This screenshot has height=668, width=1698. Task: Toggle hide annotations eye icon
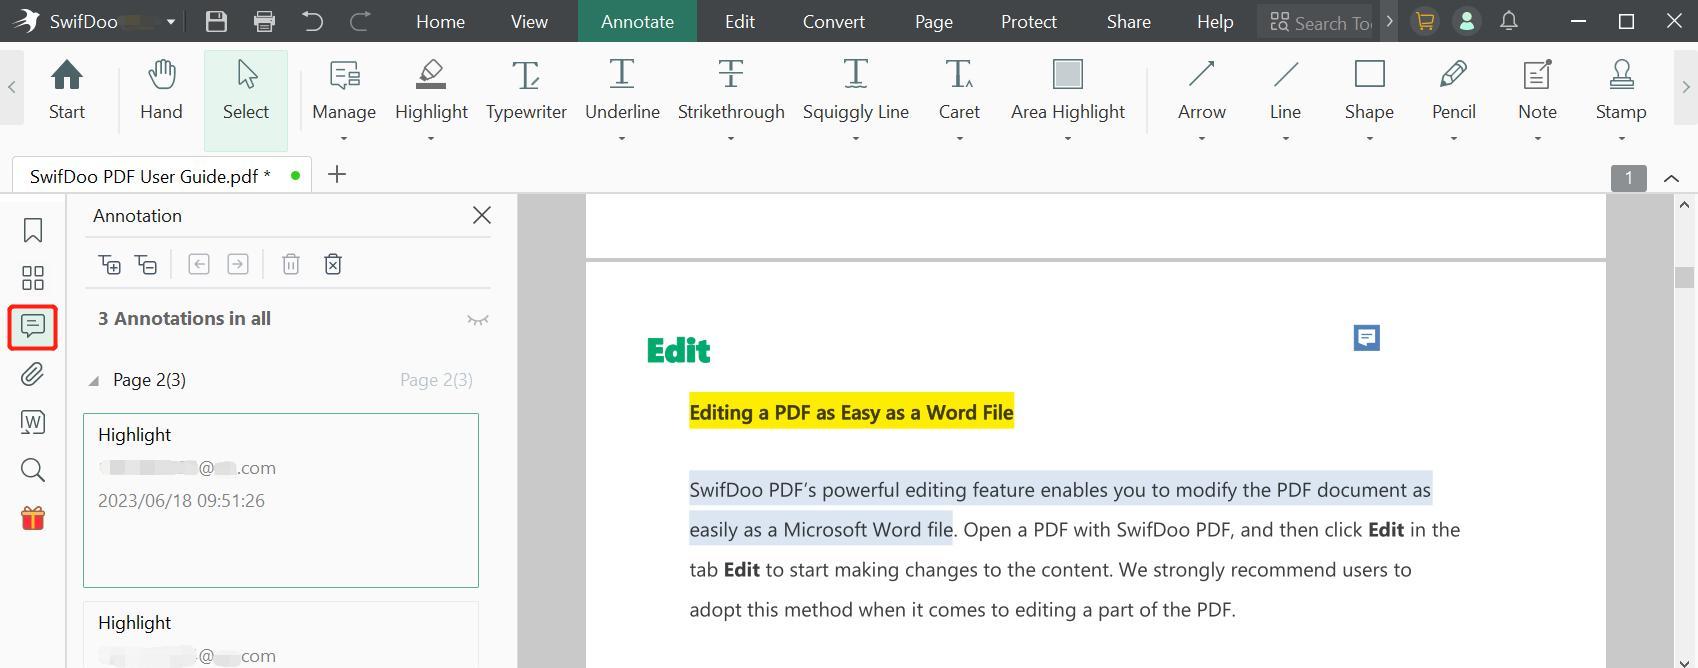click(x=478, y=320)
